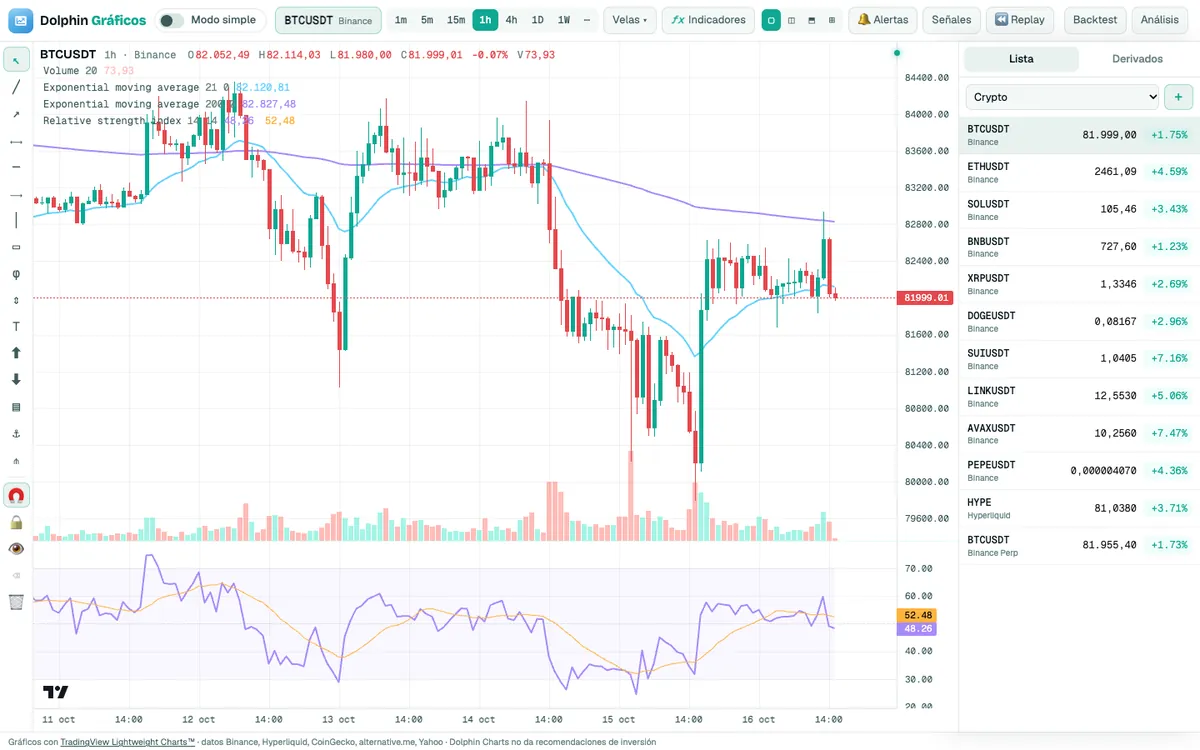Open the Análisis panel
The width and height of the screenshot is (1200, 750).
1160,20
